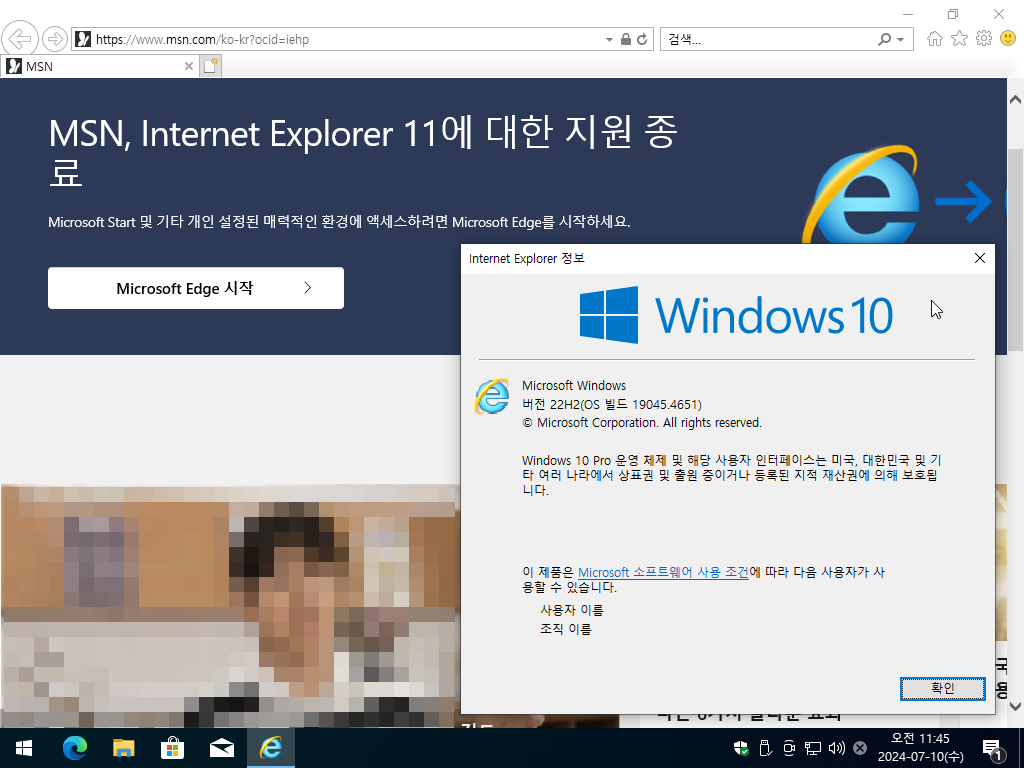The height and width of the screenshot is (768, 1024).
Task: Click the safely remove hardware tray icon
Action: [x=765, y=748]
